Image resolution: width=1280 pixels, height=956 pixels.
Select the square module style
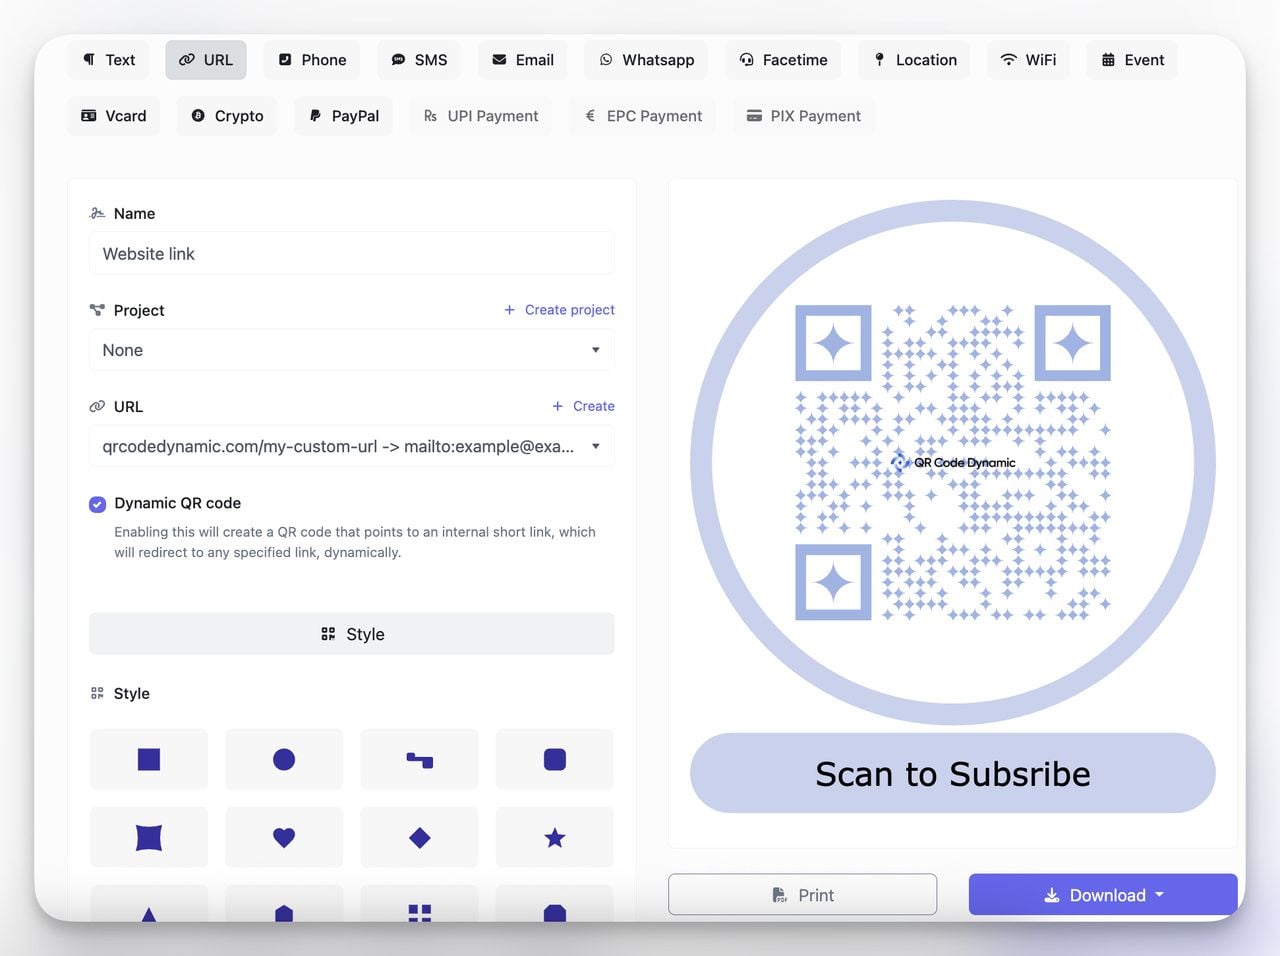coord(149,760)
